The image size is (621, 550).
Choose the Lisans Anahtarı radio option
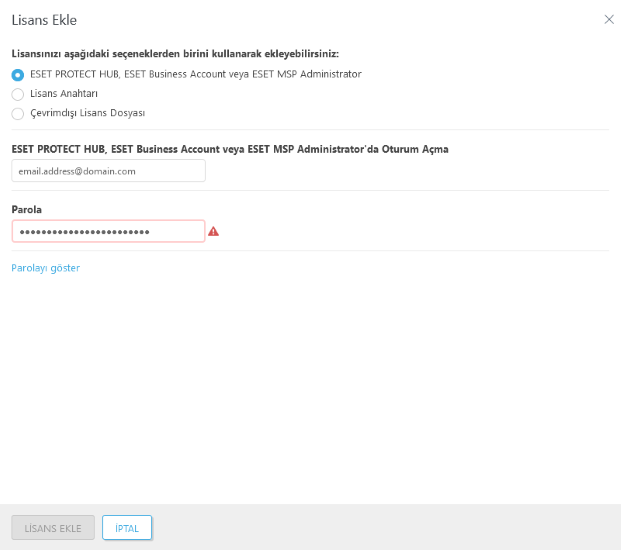(18, 94)
